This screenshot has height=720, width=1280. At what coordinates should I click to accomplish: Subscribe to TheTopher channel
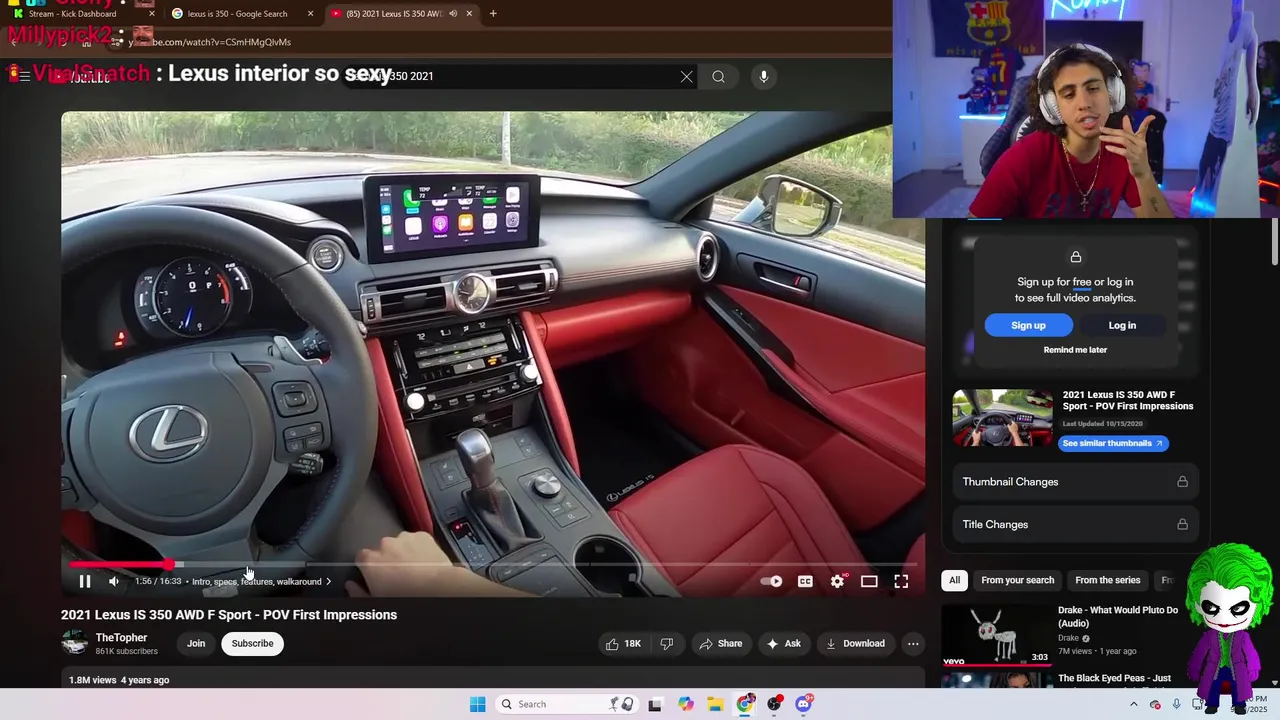pos(252,643)
